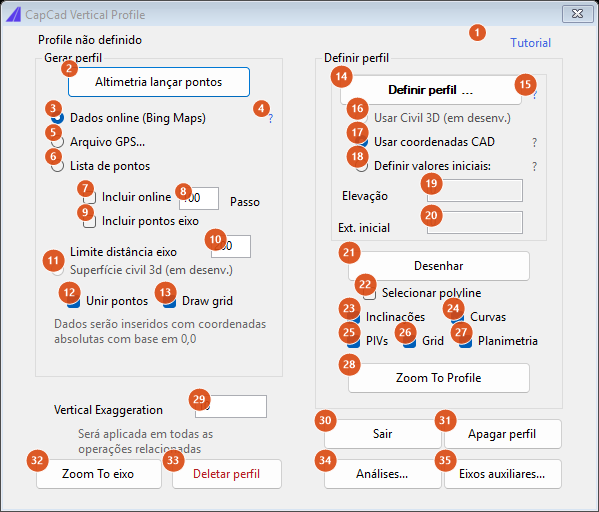Open the Análises dialog button

[382, 474]
